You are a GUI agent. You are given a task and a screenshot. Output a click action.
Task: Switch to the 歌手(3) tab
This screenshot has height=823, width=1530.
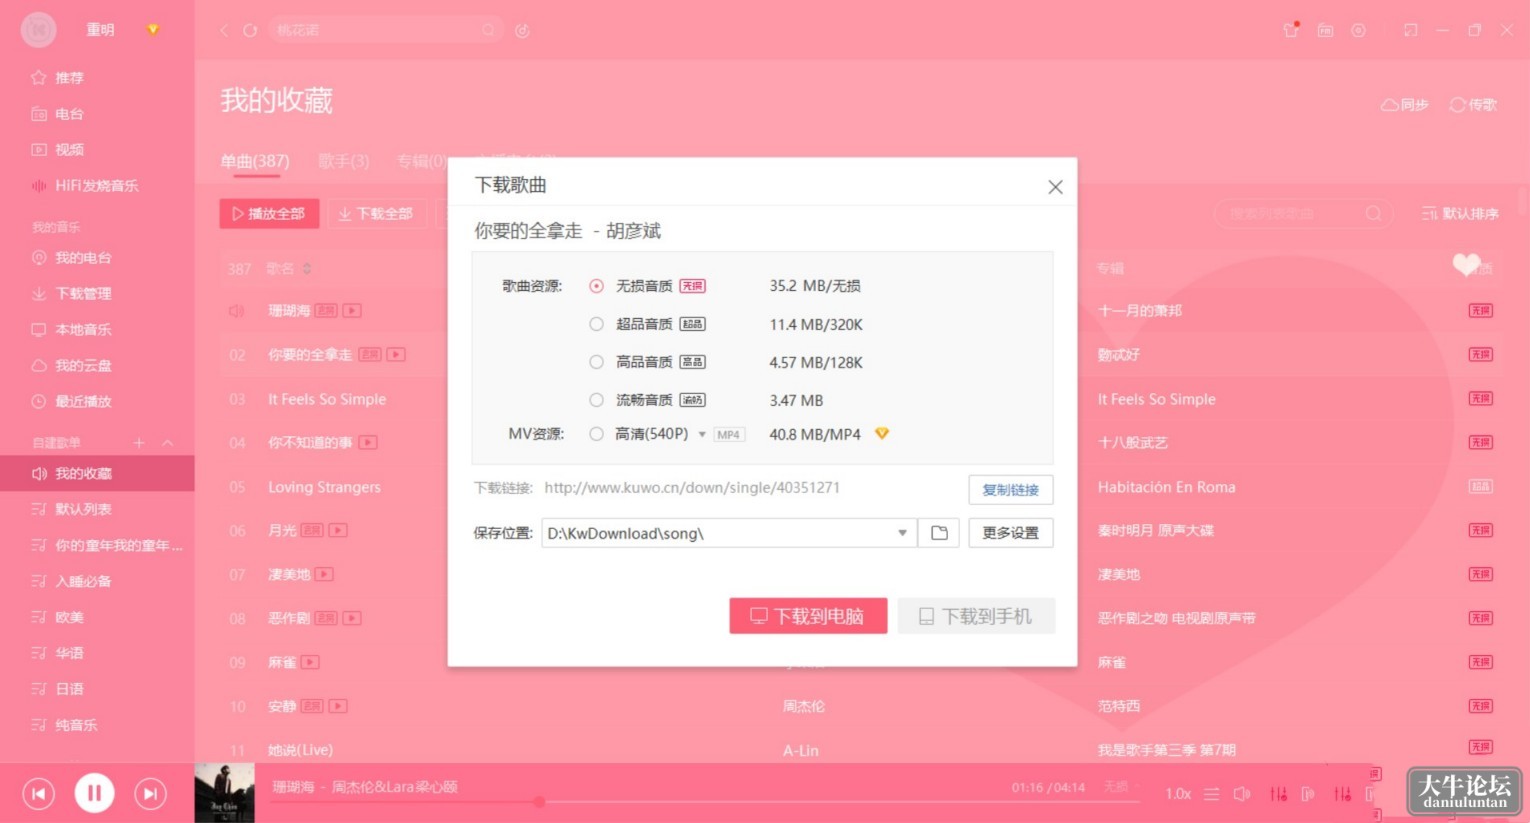pos(344,161)
